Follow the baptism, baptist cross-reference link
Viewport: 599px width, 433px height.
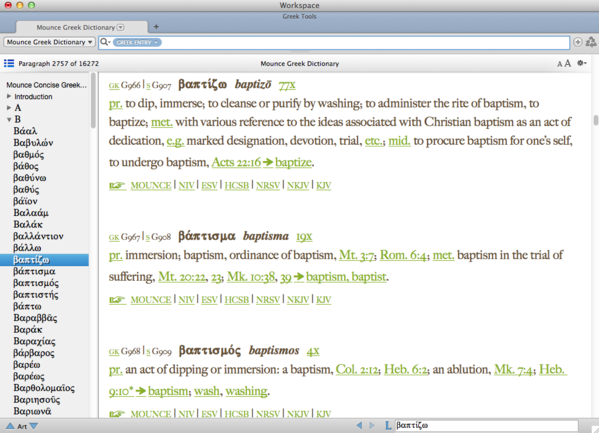[x=346, y=277]
